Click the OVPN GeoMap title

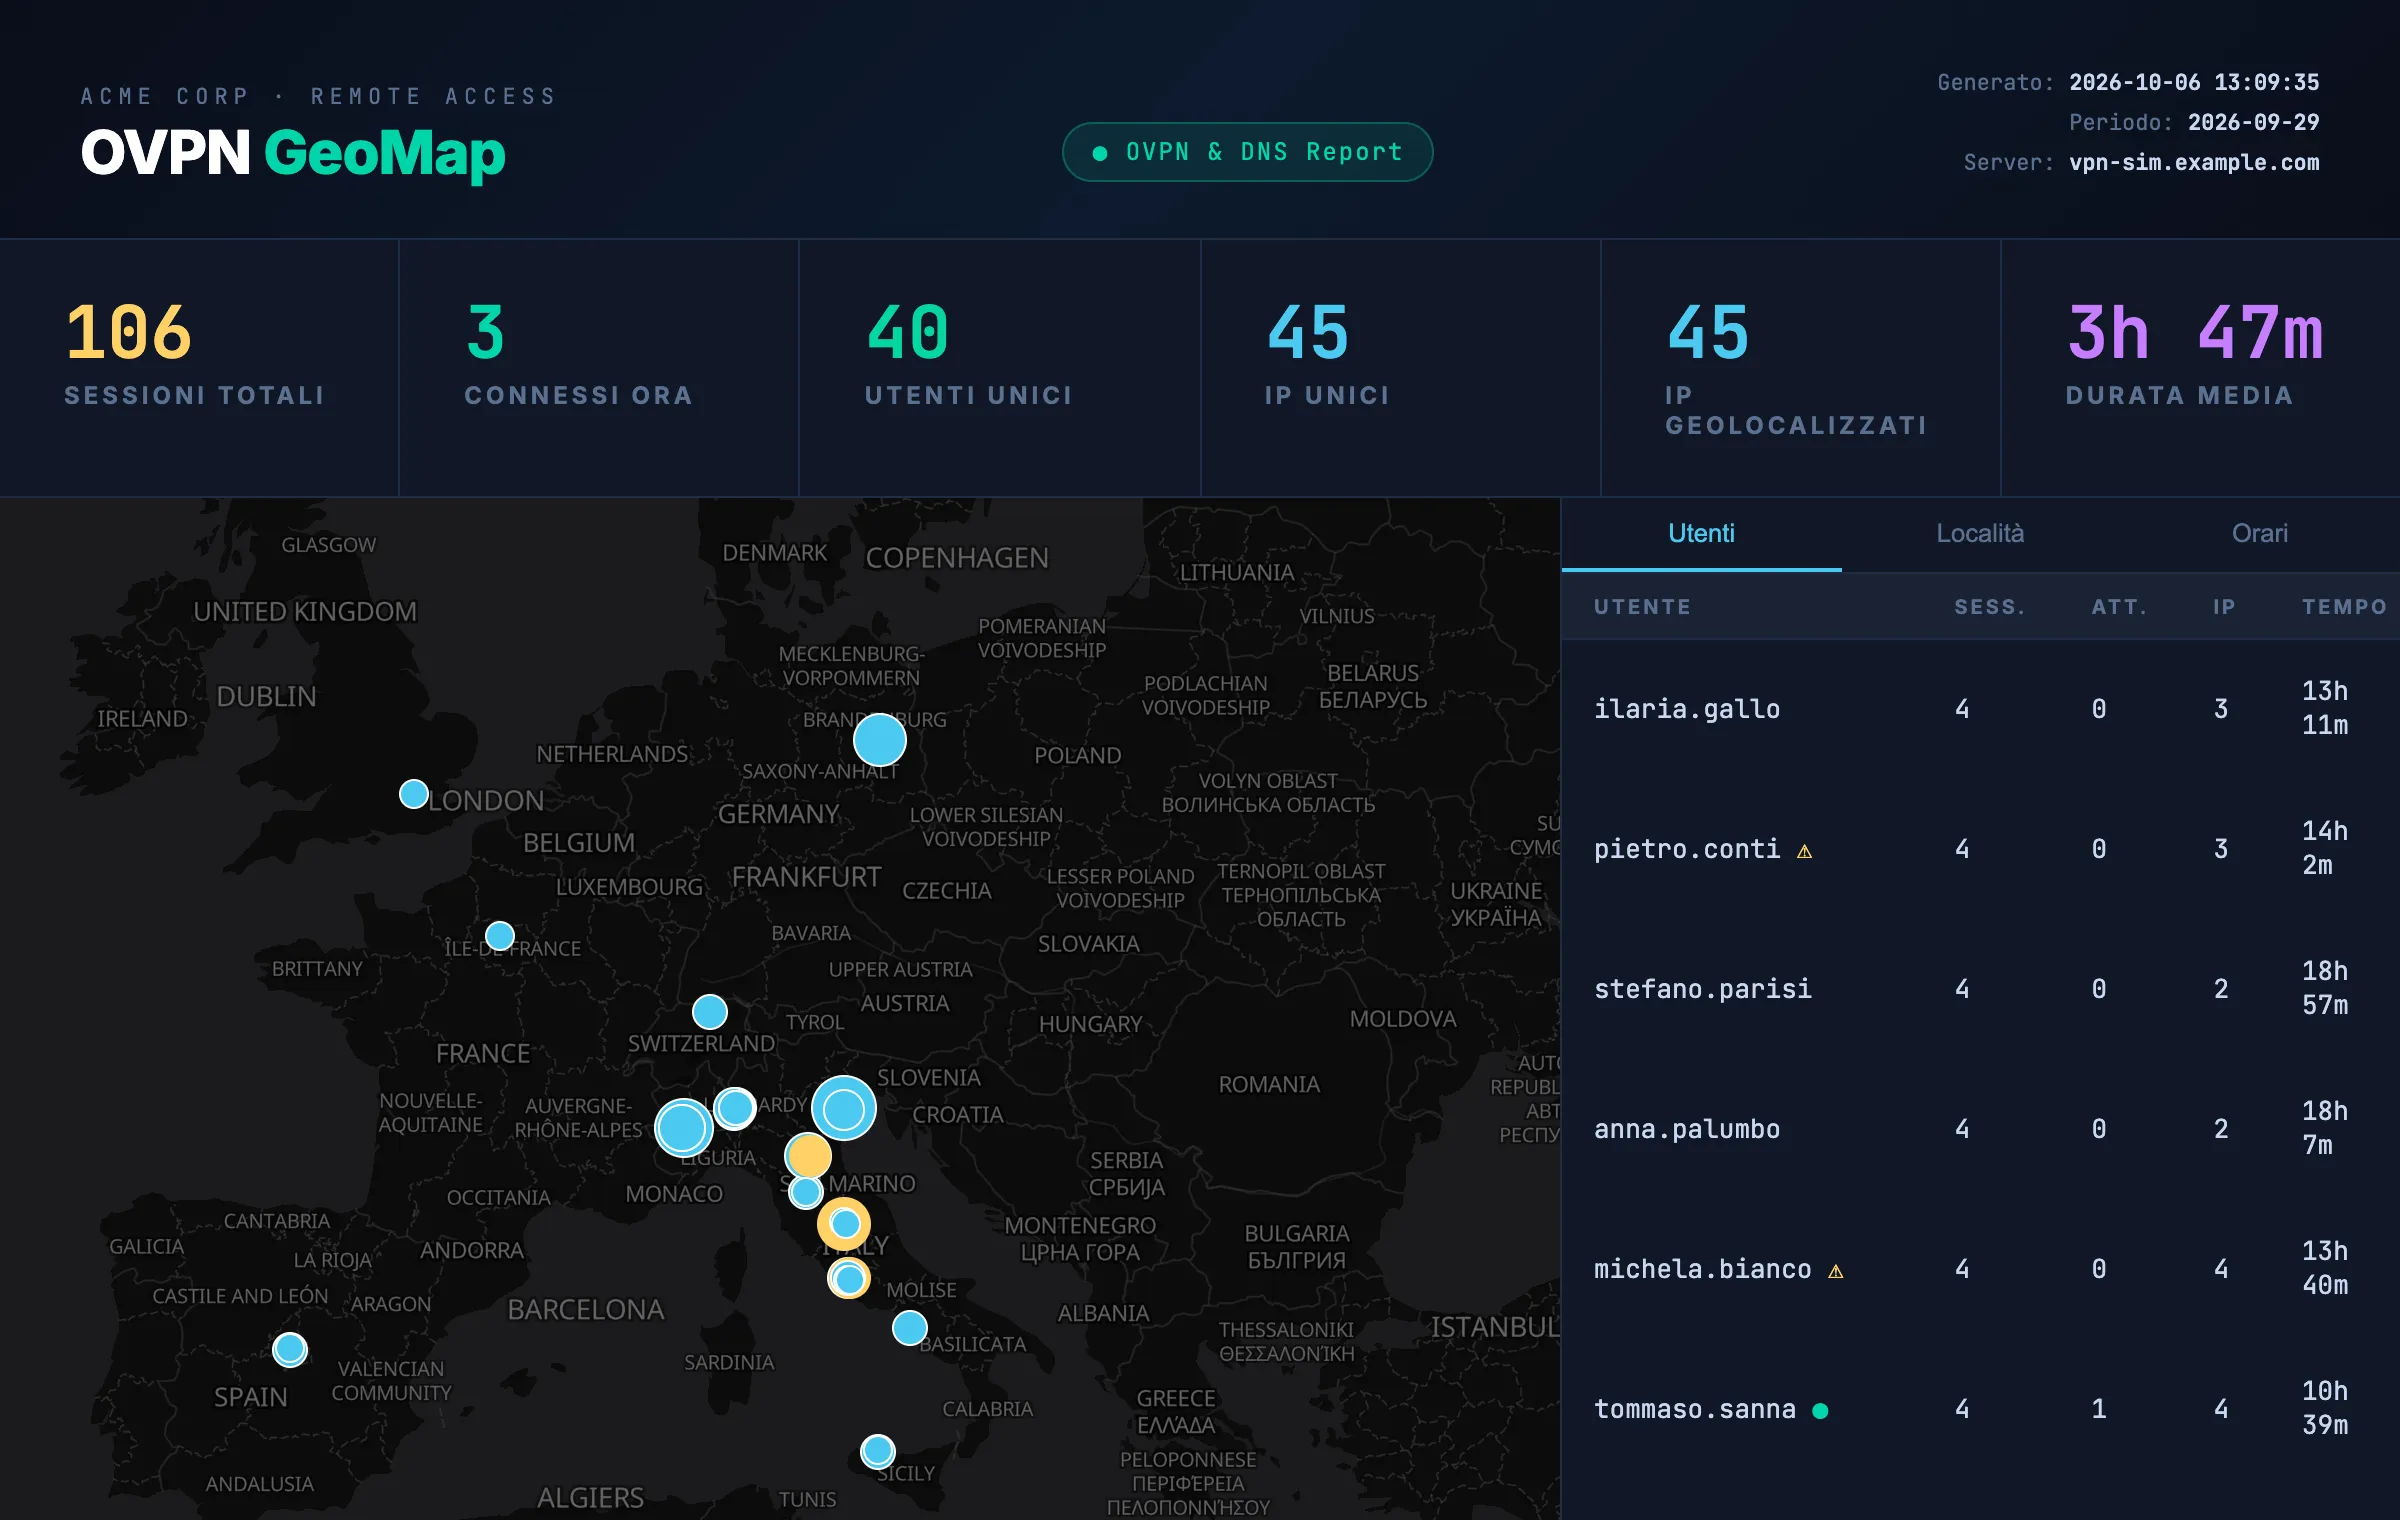coord(293,153)
